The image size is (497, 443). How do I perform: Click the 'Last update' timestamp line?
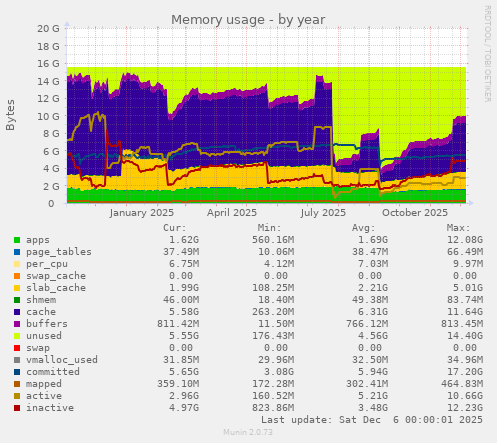(x=372, y=420)
